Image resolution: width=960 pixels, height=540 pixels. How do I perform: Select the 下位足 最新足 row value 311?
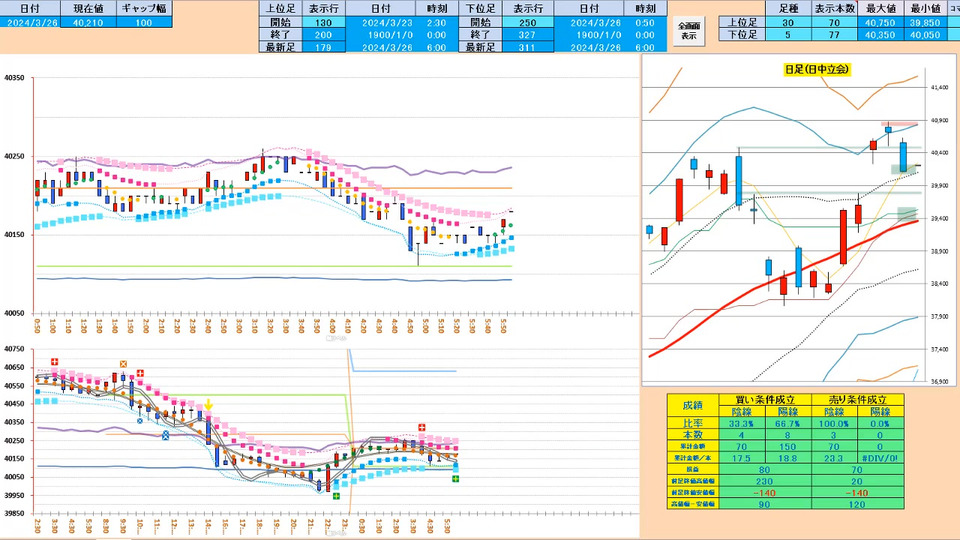[x=527, y=47]
